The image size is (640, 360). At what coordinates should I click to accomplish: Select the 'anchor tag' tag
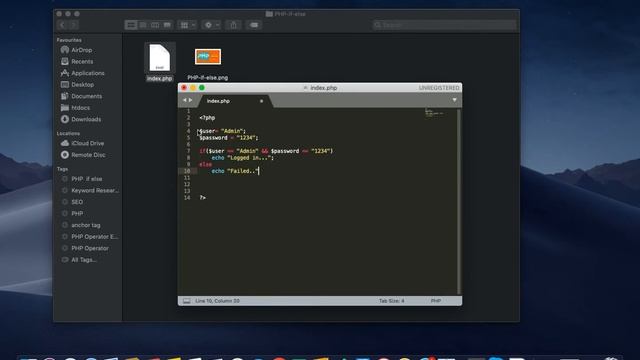click(x=85, y=225)
